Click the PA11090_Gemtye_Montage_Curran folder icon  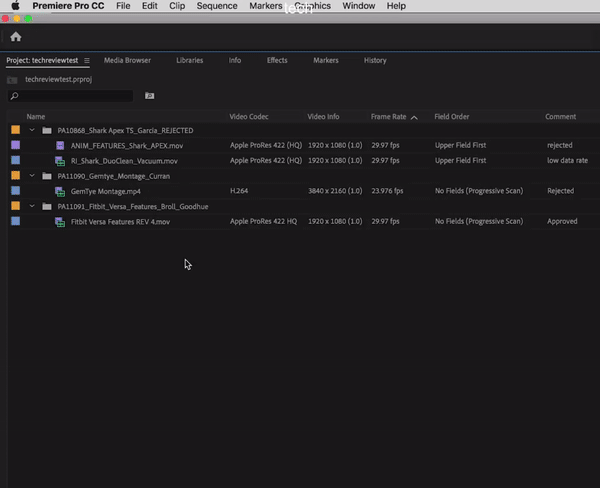pos(47,176)
